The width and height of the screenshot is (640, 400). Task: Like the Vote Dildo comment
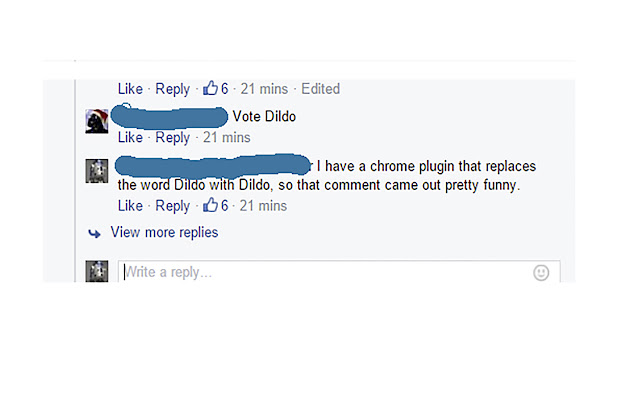tap(130, 137)
